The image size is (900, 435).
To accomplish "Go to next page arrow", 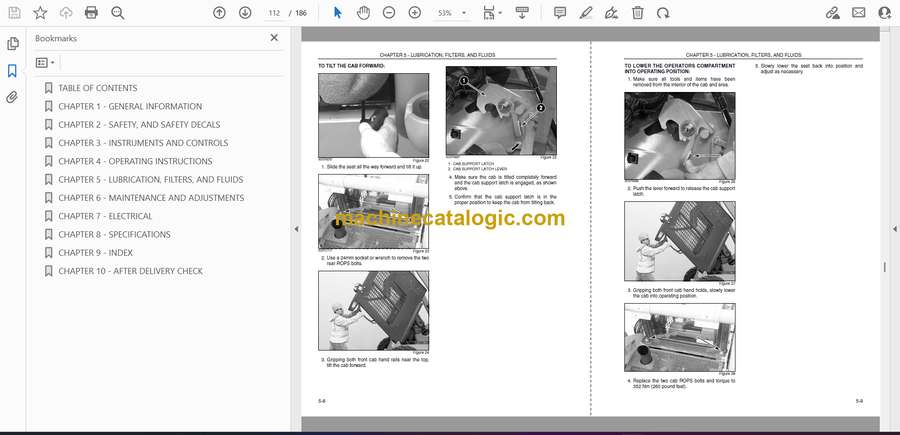I will (x=245, y=13).
